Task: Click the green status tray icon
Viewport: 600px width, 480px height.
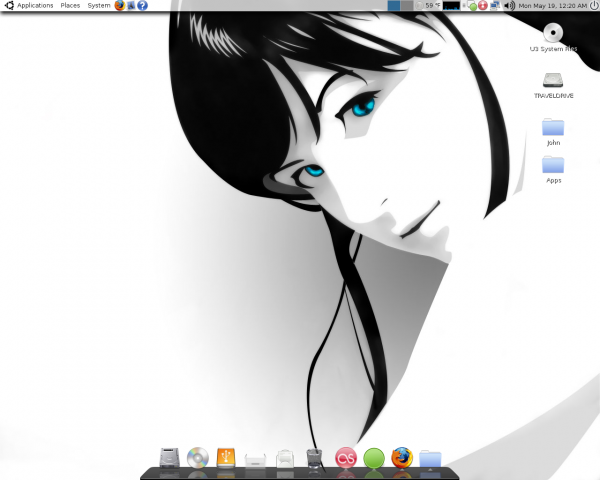Action: (473, 6)
